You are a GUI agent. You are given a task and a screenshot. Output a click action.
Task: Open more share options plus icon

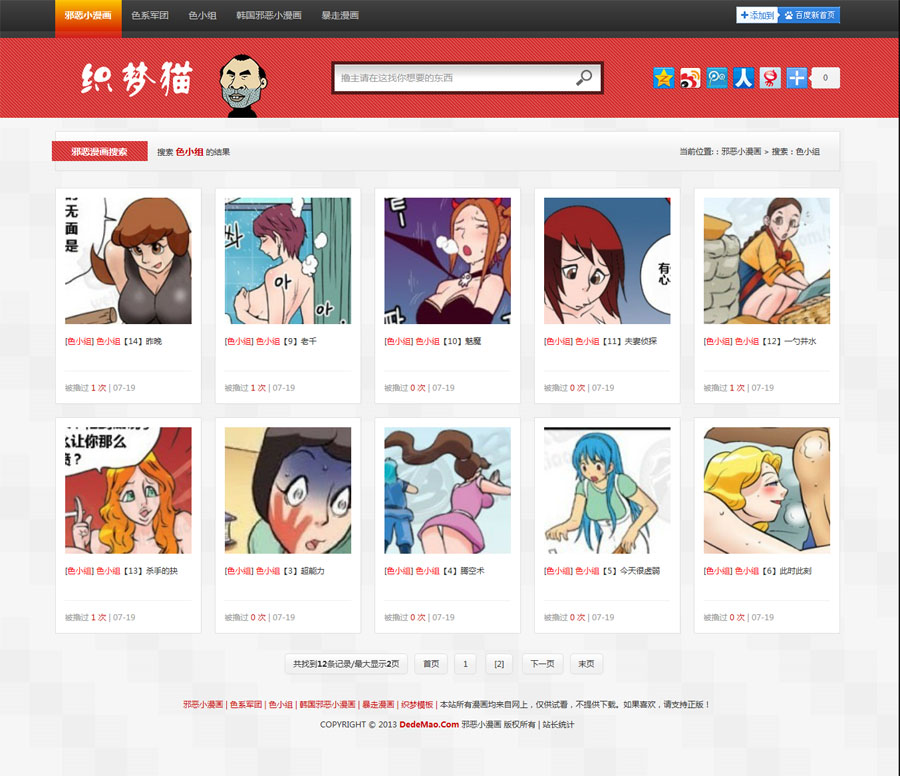click(x=796, y=78)
